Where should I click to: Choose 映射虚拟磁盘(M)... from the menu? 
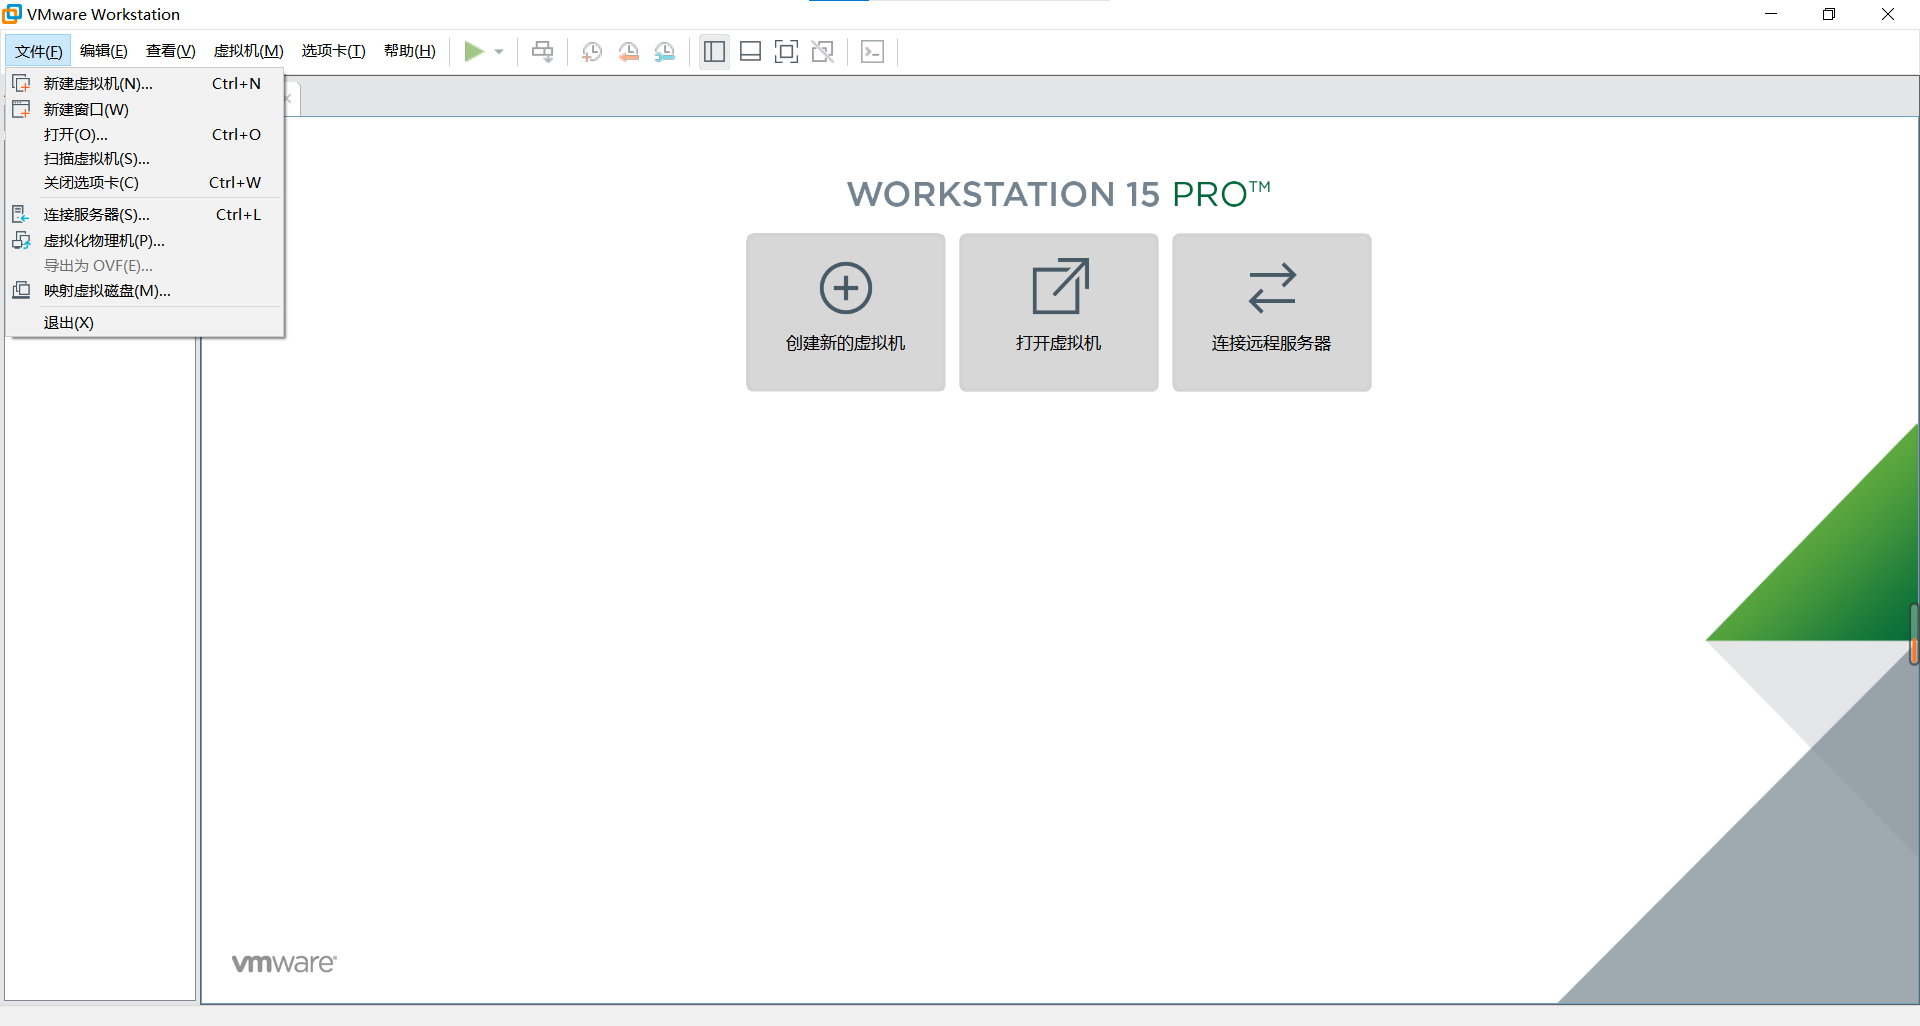[146, 291]
